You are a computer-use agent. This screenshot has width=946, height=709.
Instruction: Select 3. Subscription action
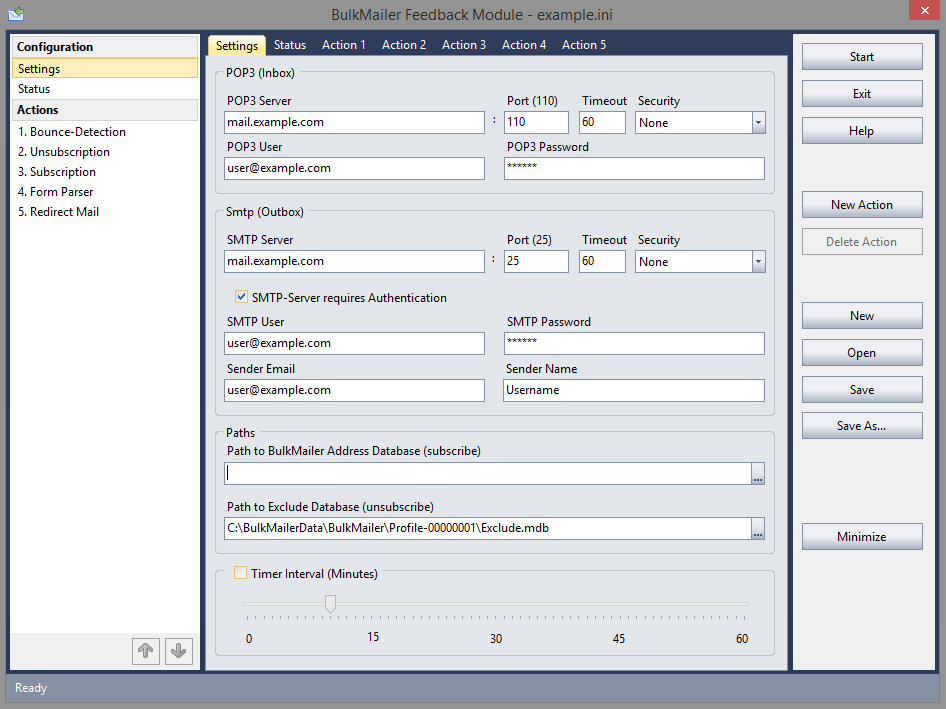point(104,171)
